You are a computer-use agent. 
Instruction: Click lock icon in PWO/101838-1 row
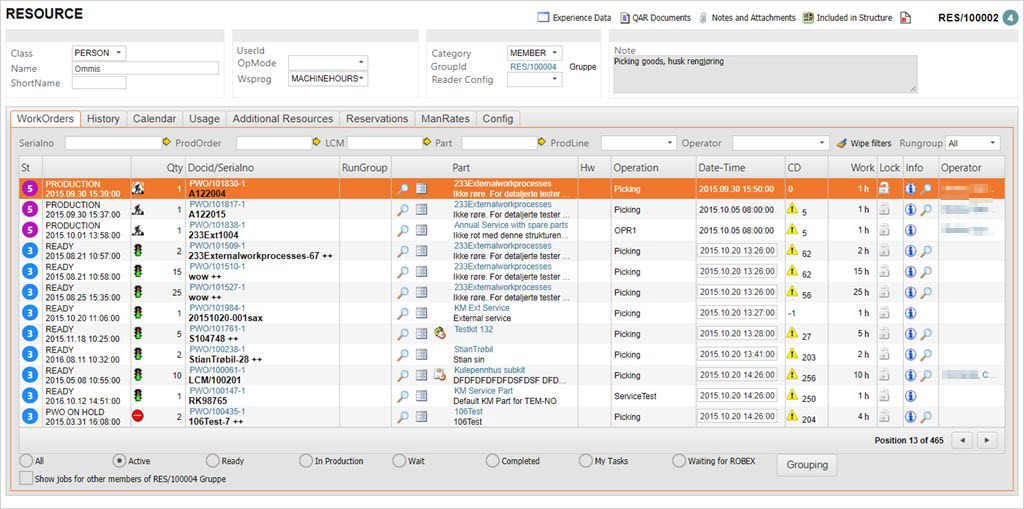[x=883, y=230]
